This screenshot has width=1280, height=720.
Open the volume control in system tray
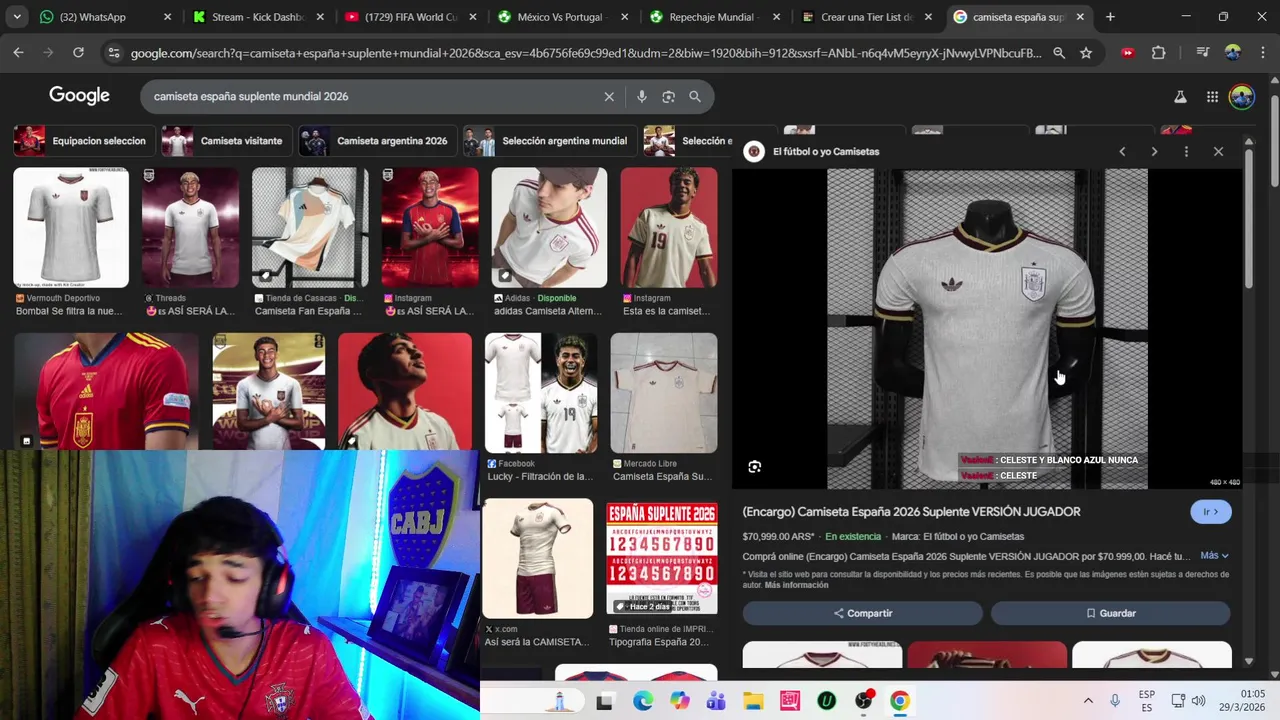[1198, 701]
